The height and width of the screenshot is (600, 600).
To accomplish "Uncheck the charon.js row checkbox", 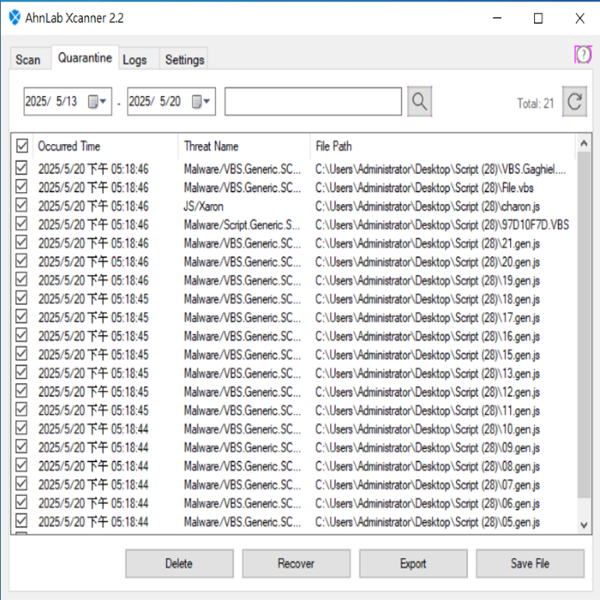I will tap(21, 205).
